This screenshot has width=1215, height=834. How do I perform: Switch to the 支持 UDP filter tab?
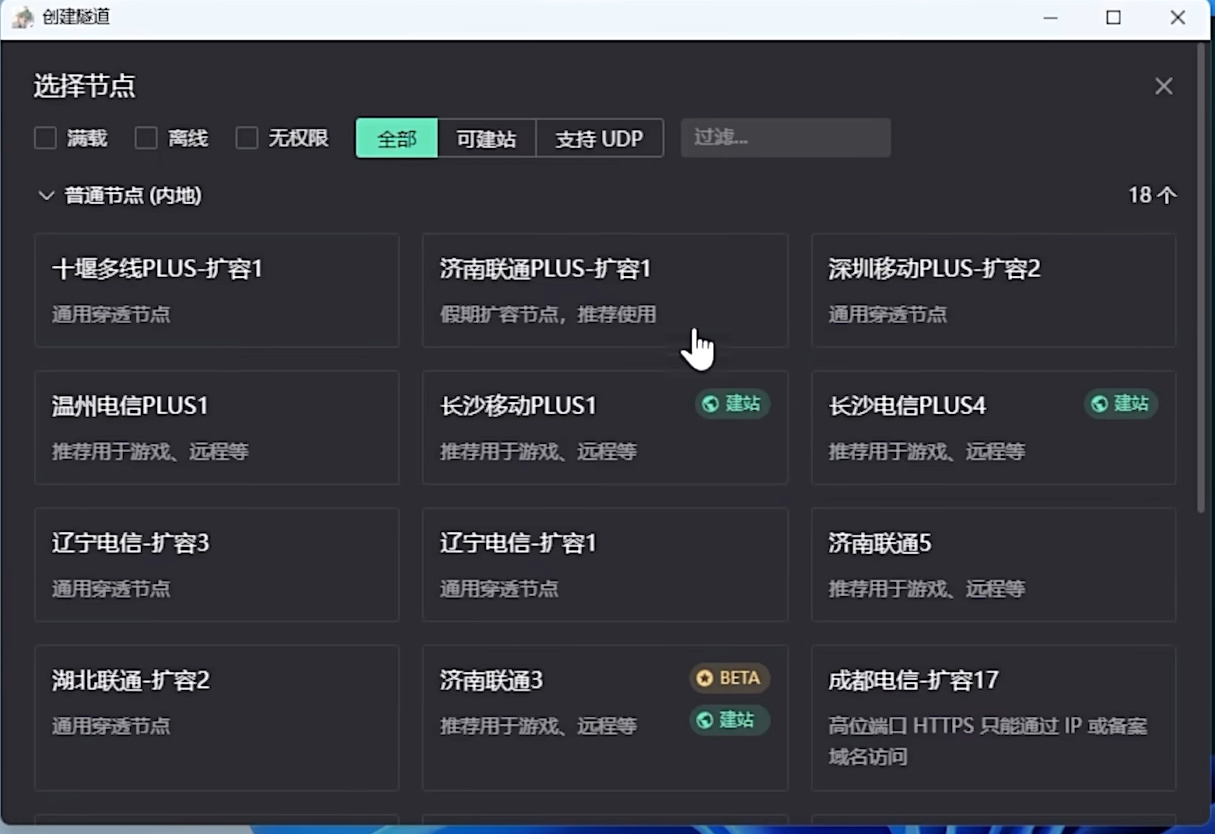(600, 138)
